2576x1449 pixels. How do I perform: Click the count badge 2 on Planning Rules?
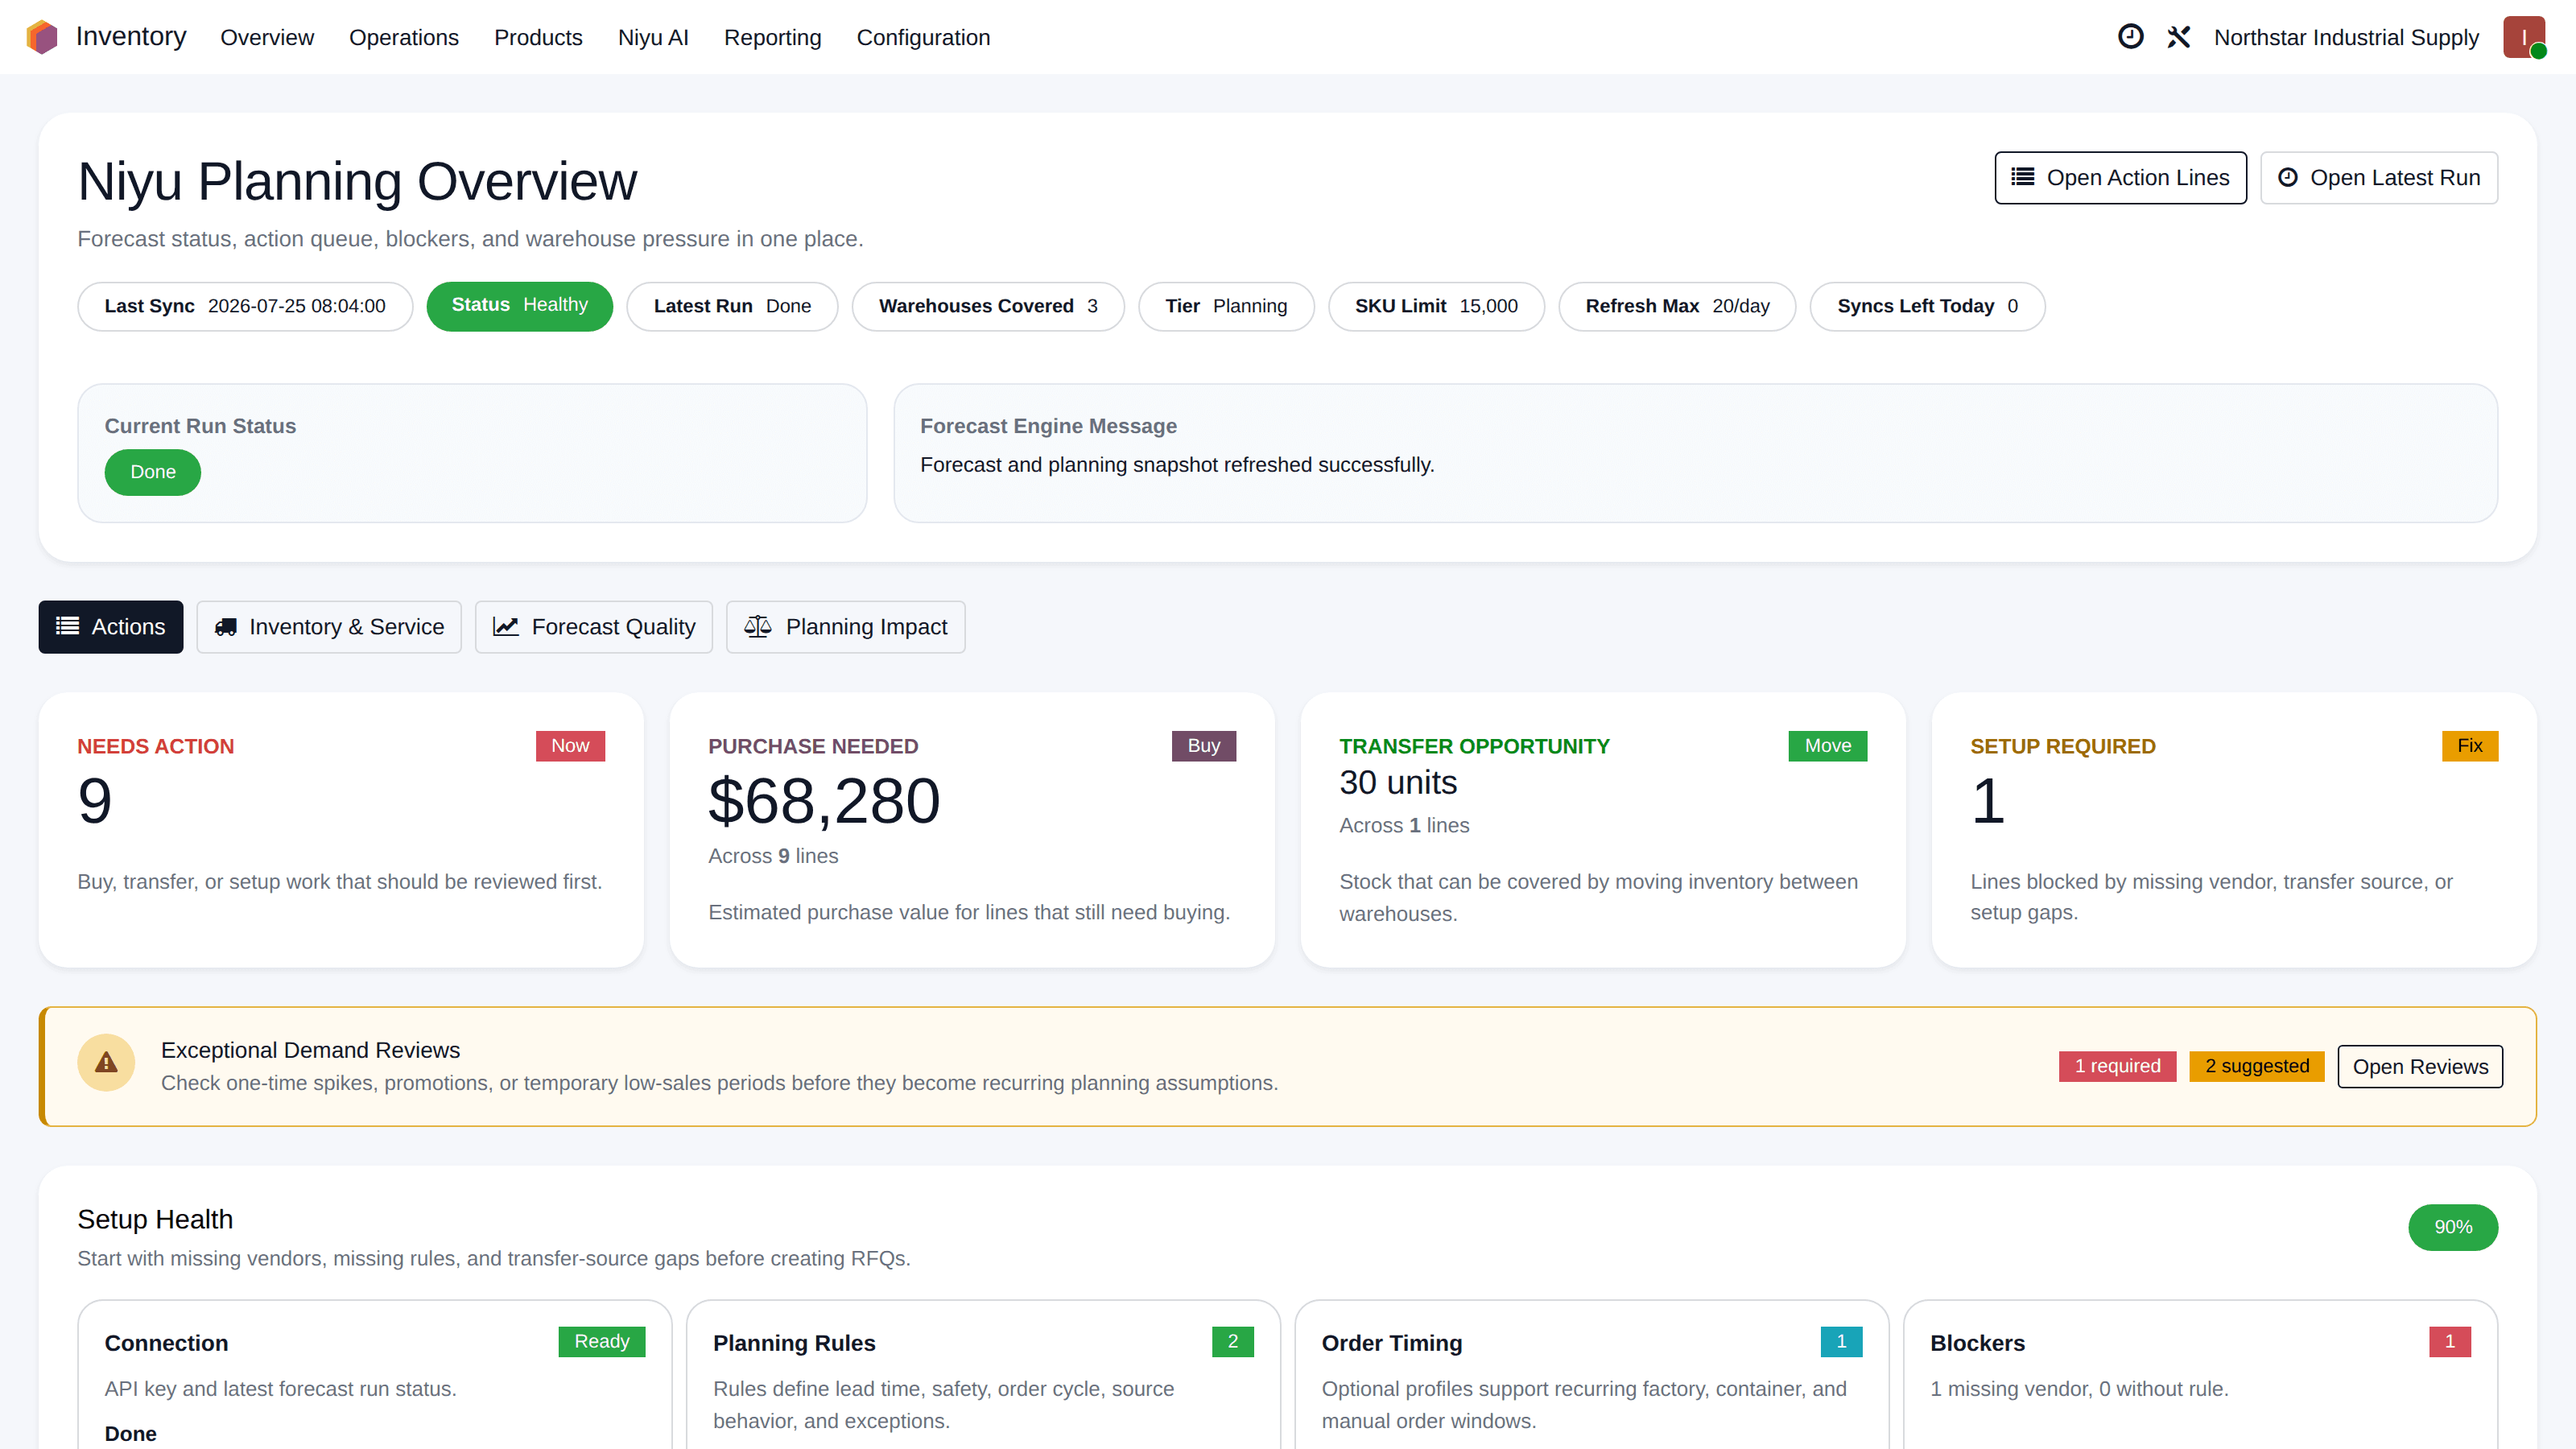(1233, 1342)
